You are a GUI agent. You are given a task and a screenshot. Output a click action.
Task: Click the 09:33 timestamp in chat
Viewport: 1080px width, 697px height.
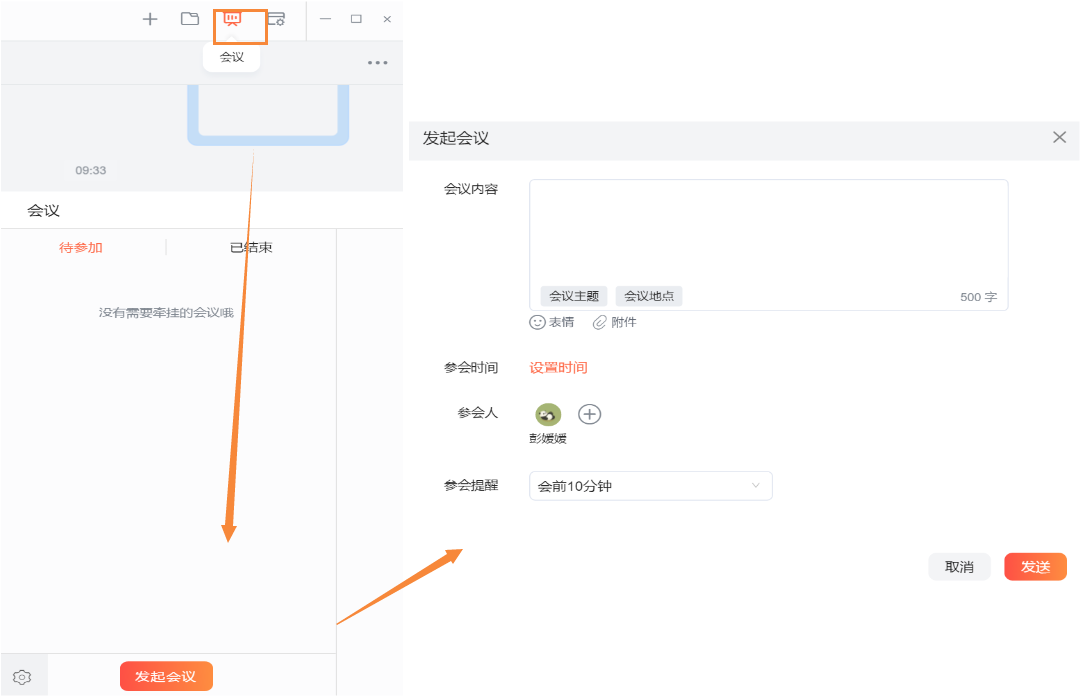pyautogui.click(x=91, y=170)
